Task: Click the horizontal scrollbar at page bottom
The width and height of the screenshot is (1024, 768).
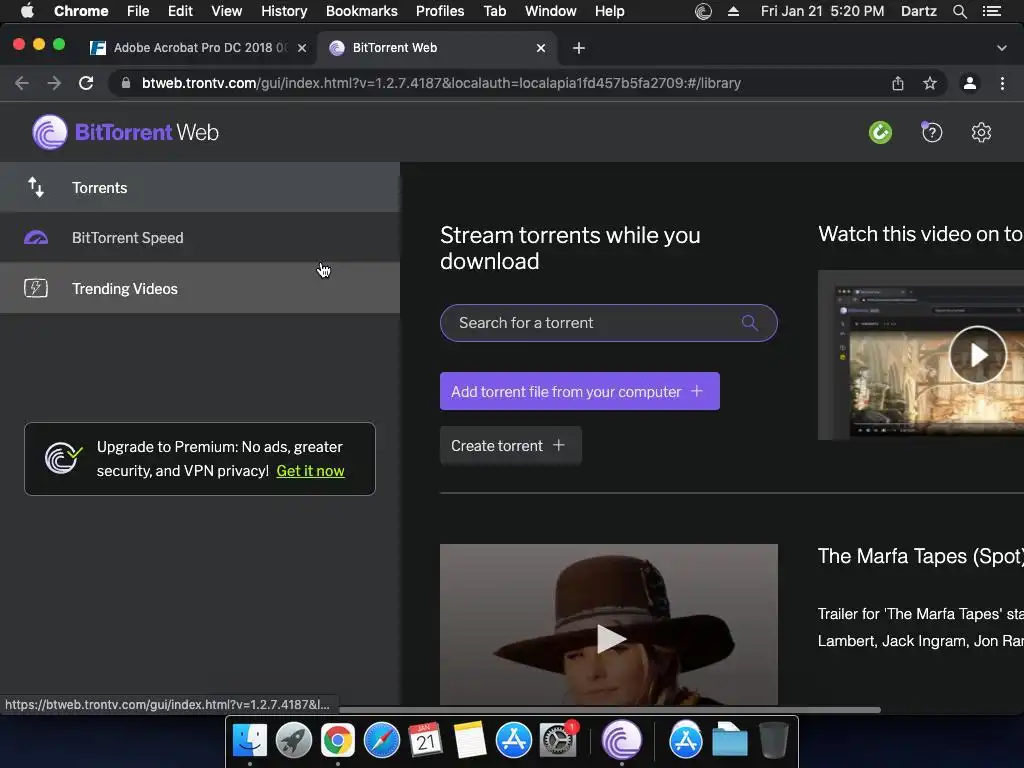Action: [610, 709]
